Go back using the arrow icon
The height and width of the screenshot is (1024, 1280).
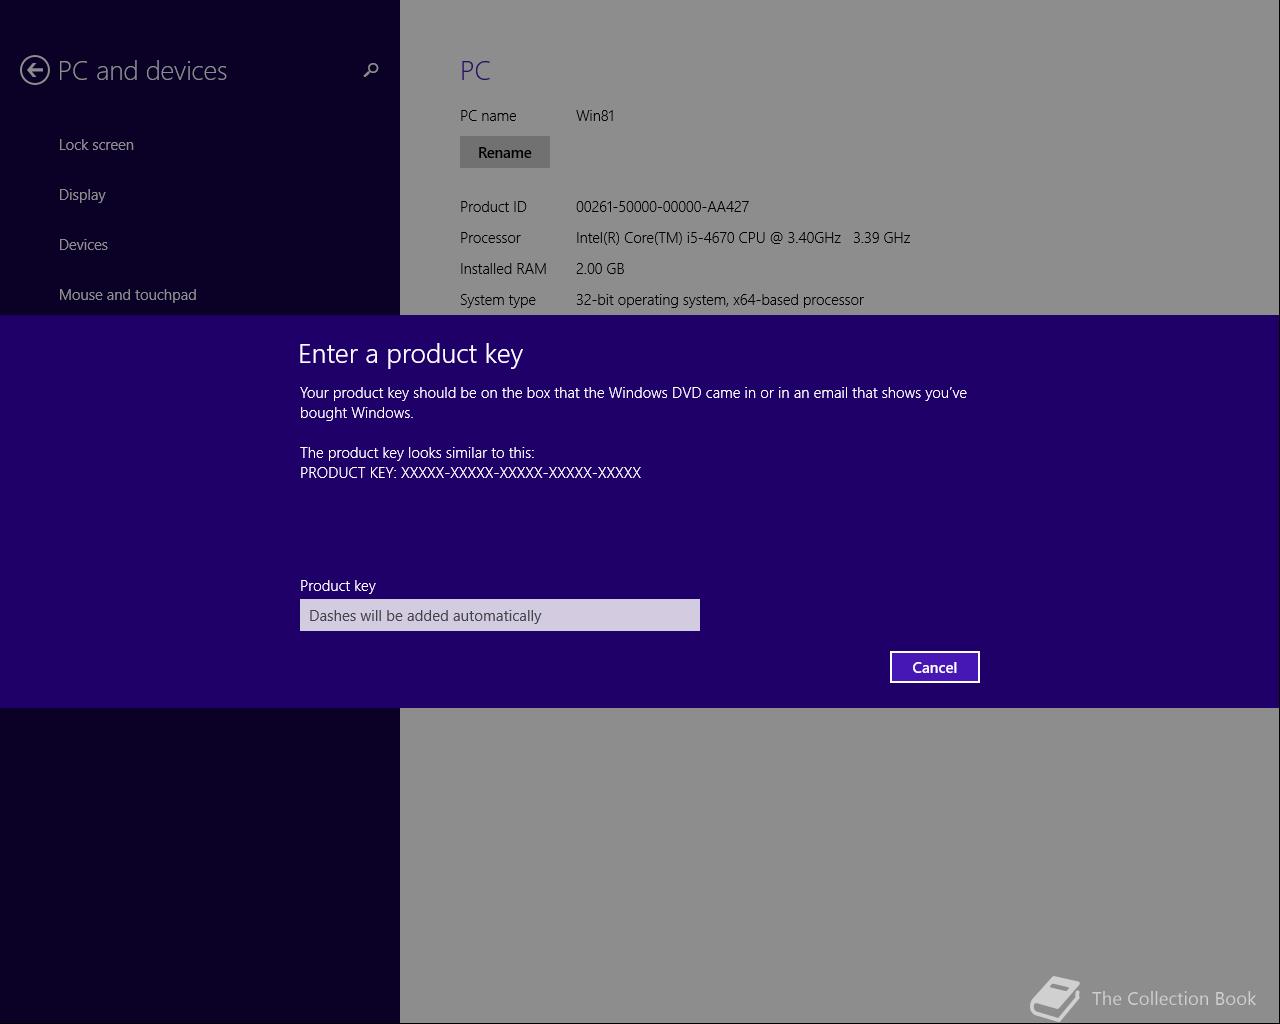(34, 70)
